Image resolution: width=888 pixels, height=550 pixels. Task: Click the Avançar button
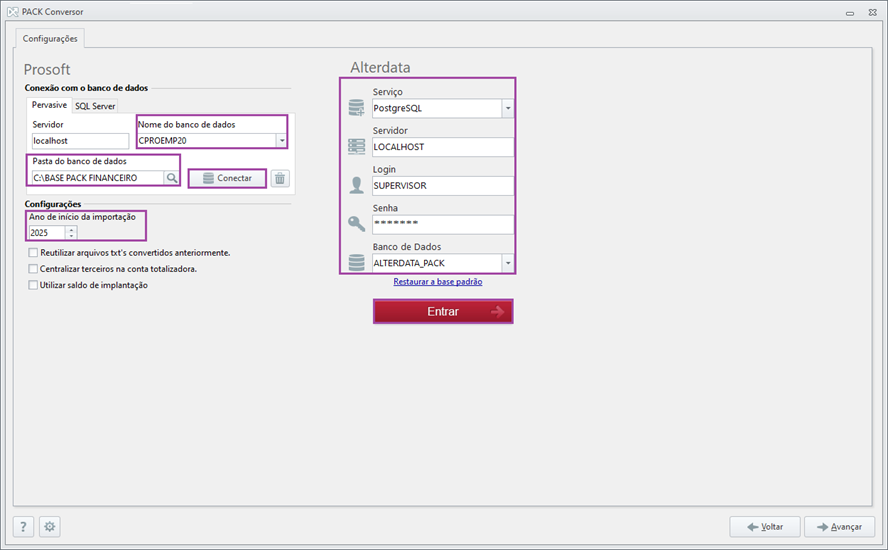pyautogui.click(x=839, y=527)
